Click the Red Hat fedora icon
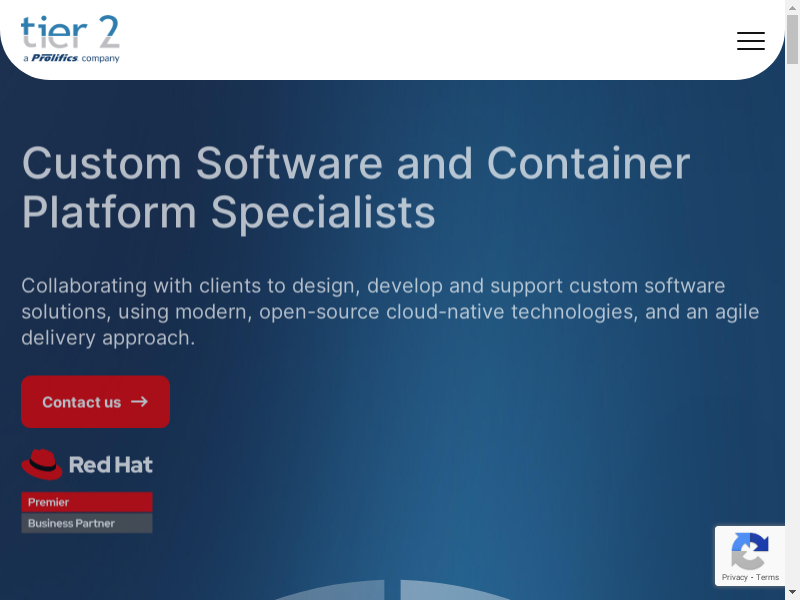The image size is (800, 600). tap(42, 464)
